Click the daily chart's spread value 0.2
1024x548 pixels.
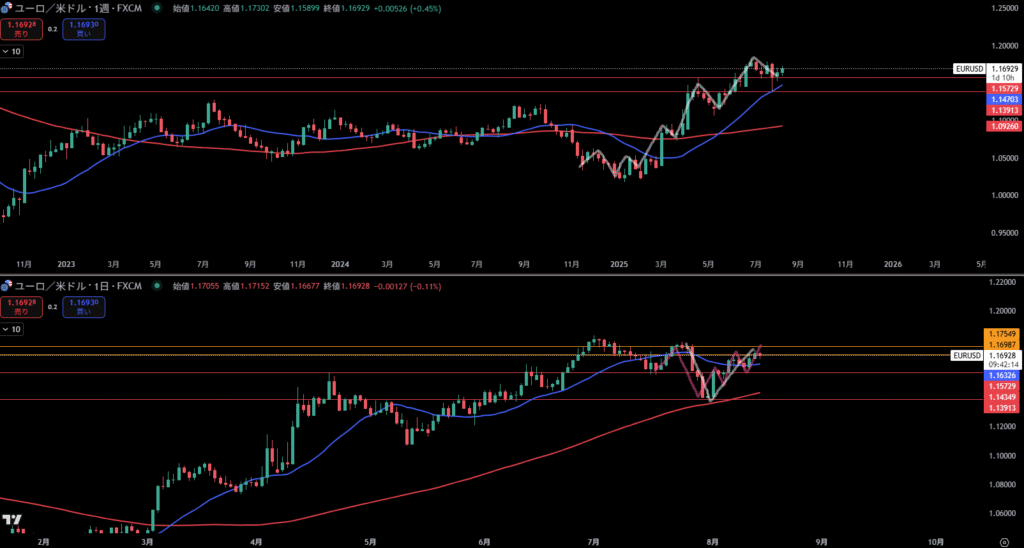coord(52,306)
